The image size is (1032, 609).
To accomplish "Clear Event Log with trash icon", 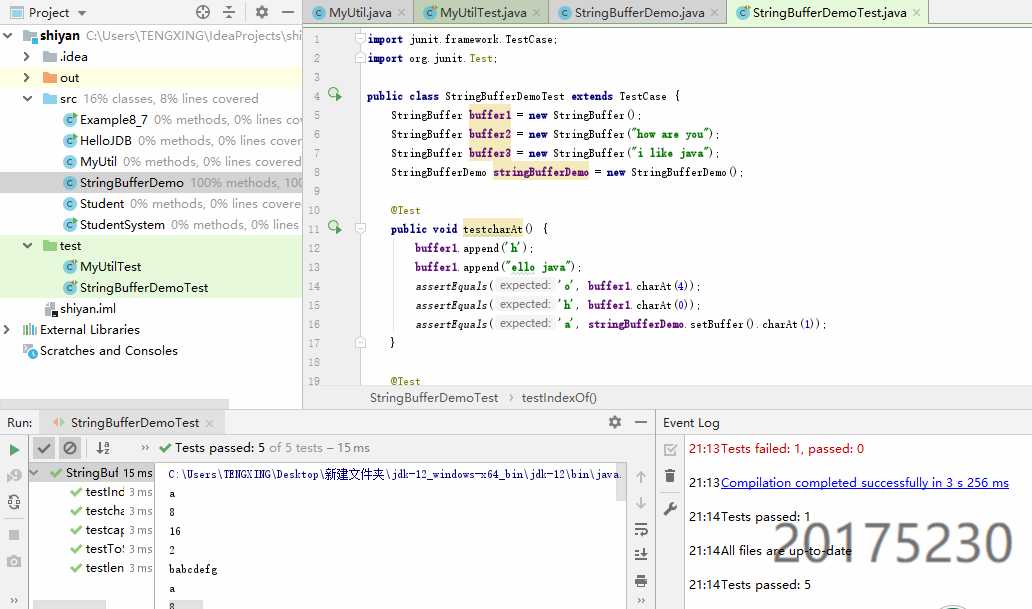I will pos(670,475).
